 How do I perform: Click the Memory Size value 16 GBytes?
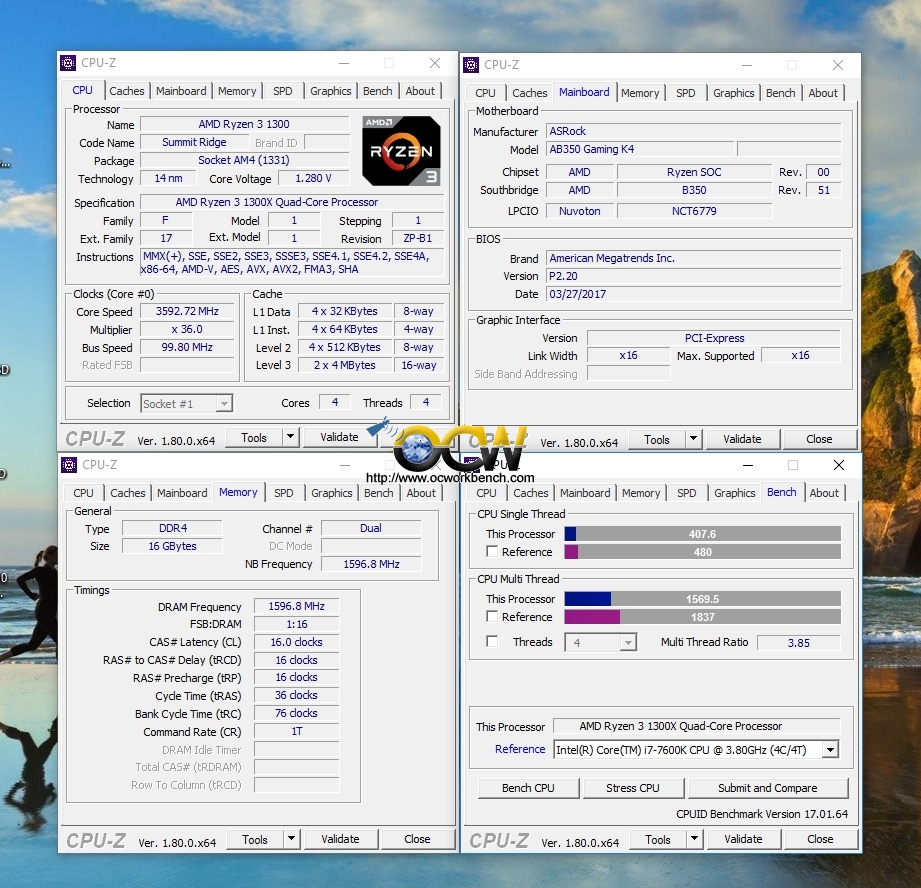click(172, 546)
